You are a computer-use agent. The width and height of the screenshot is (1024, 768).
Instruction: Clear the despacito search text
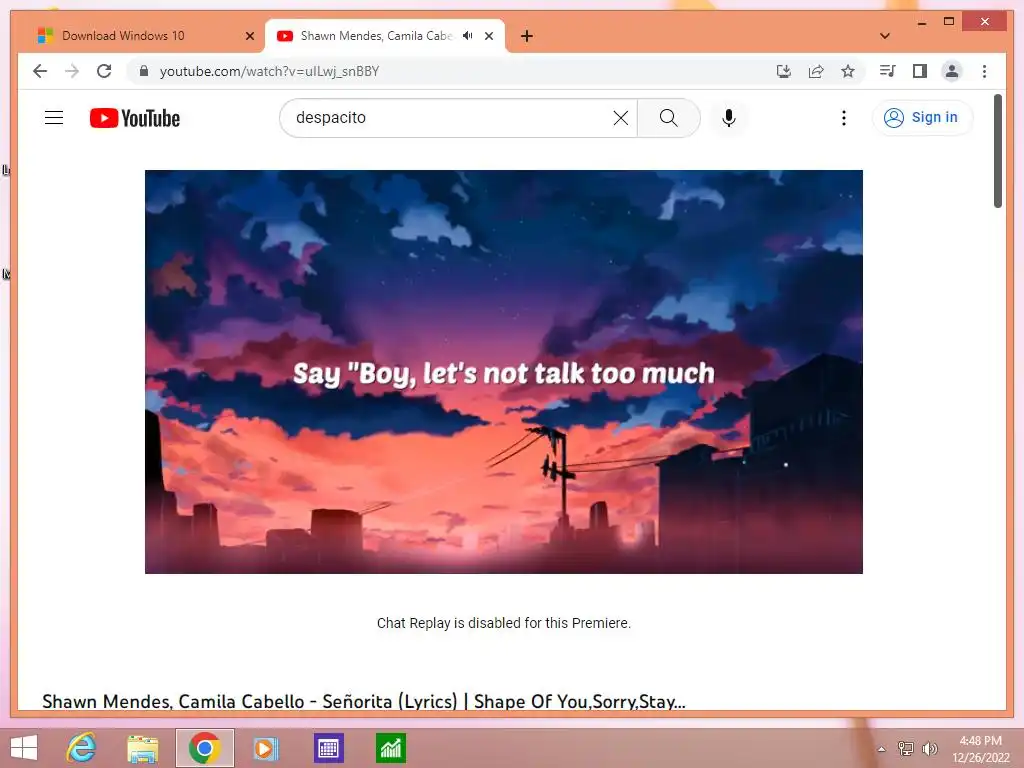coord(620,118)
